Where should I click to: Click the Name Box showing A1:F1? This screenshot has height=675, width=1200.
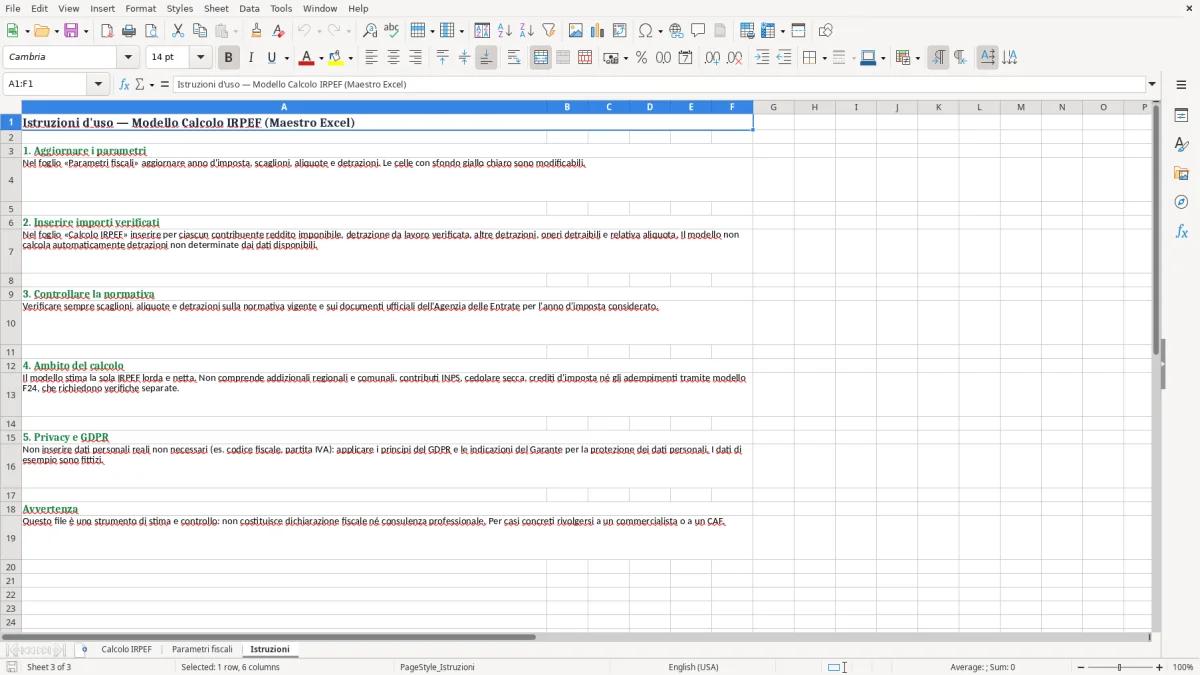pos(47,85)
